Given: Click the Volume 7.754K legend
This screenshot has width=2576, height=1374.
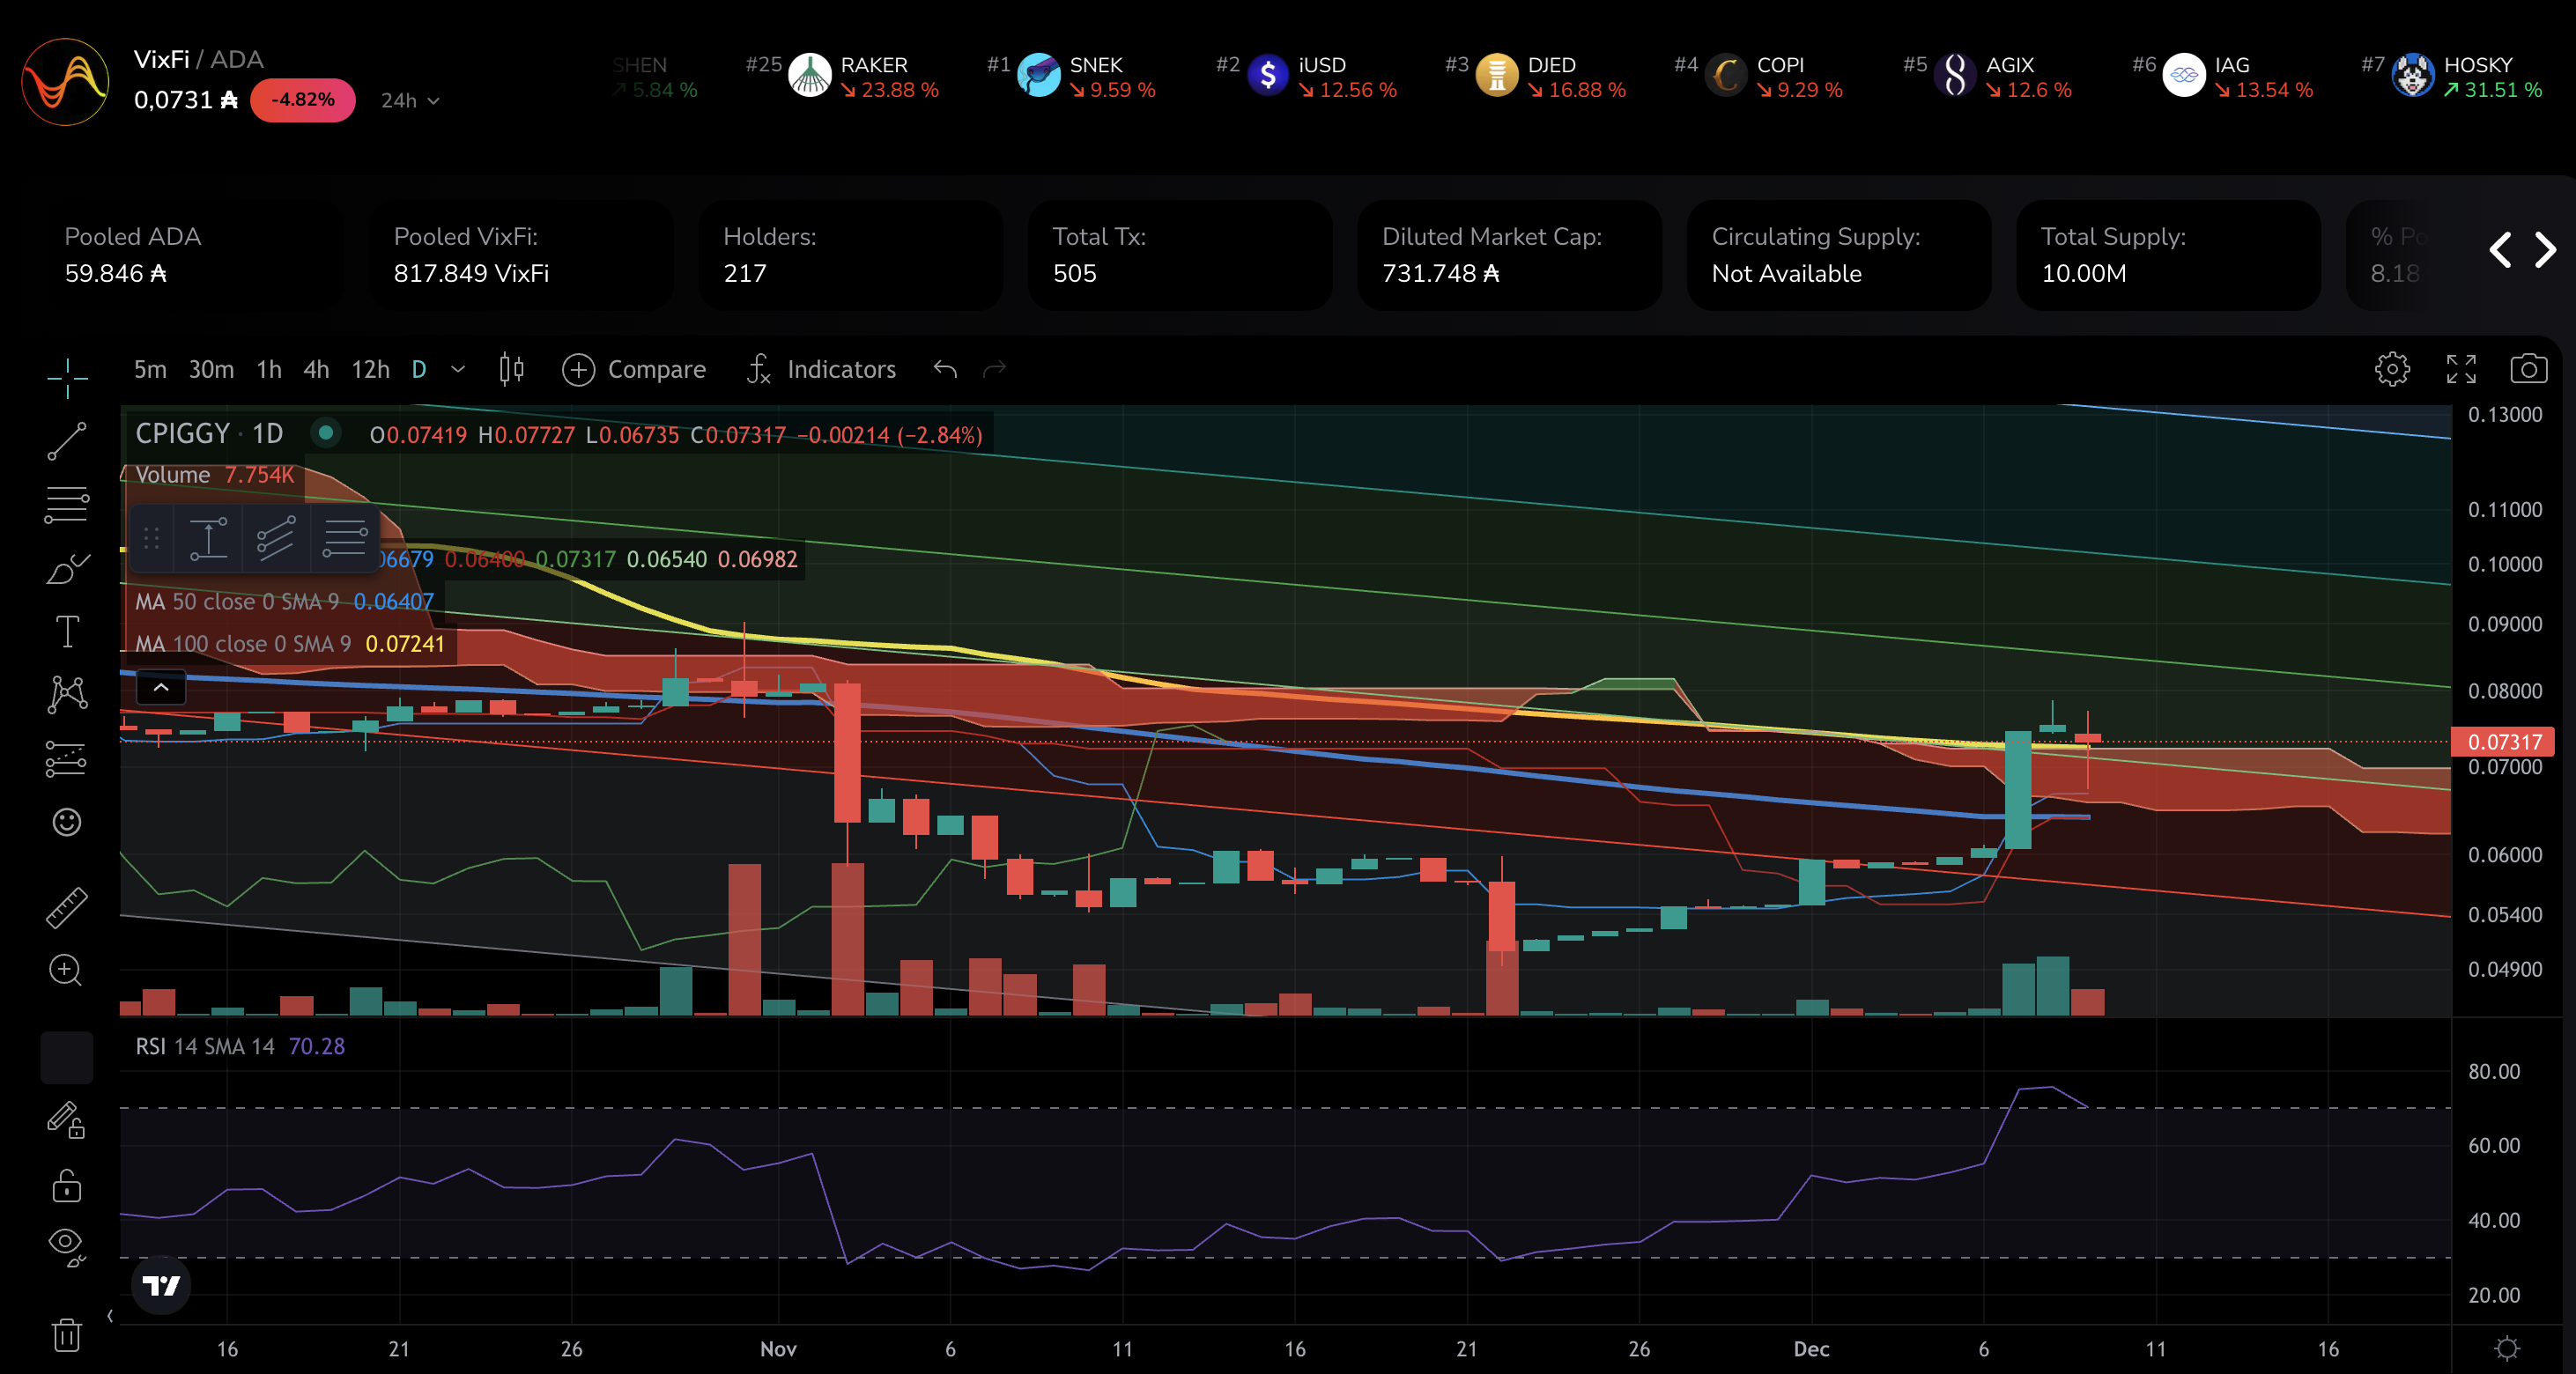Looking at the screenshot, I should 215,475.
